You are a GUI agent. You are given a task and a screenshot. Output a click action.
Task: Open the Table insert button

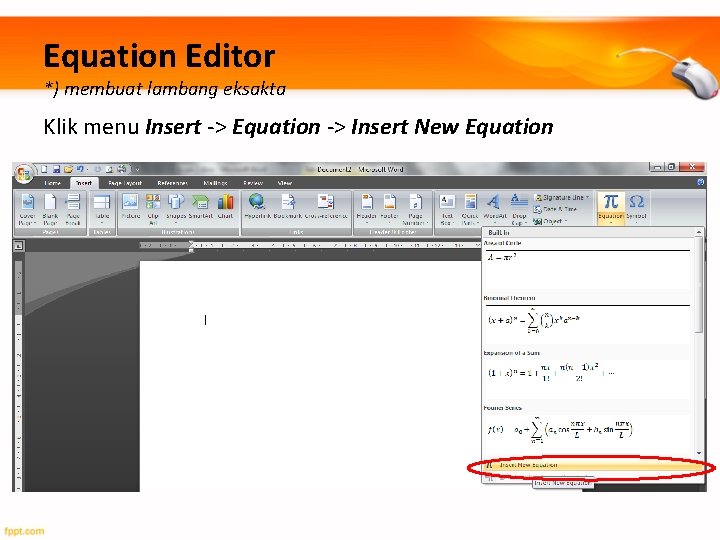(101, 209)
